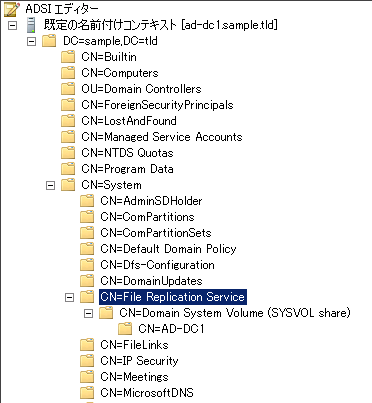The height and width of the screenshot is (403, 372).
Task: Click the folder icon for CN=Dfs-Configuration
Action: click(87, 265)
